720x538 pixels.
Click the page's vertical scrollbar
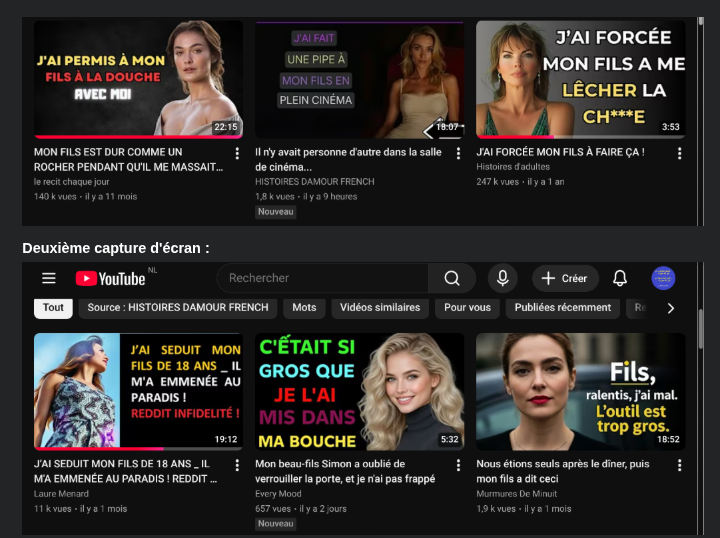click(700, 330)
